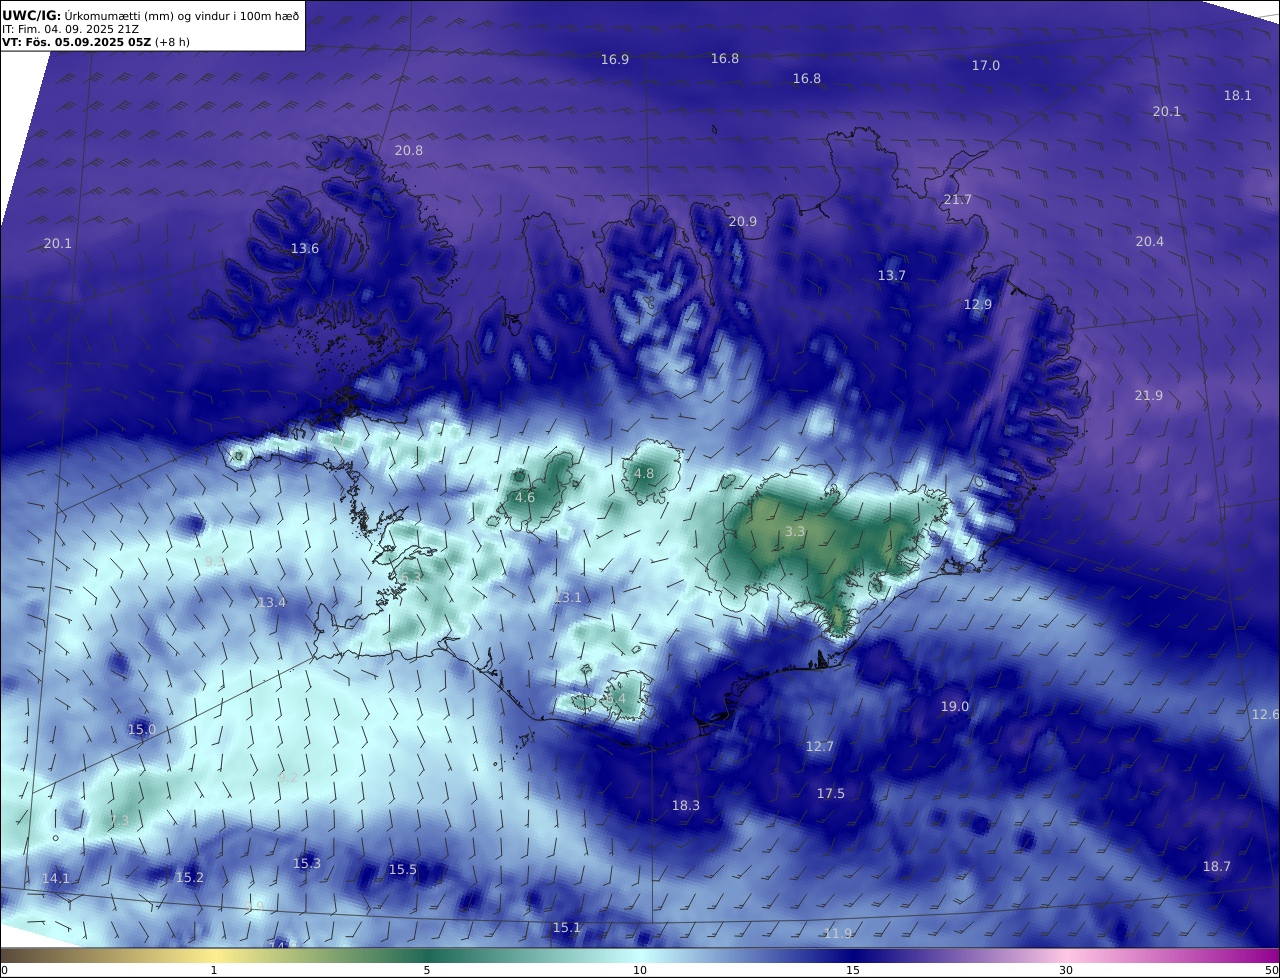
Task: Click the colorbar tick label 1
Action: click(x=214, y=970)
